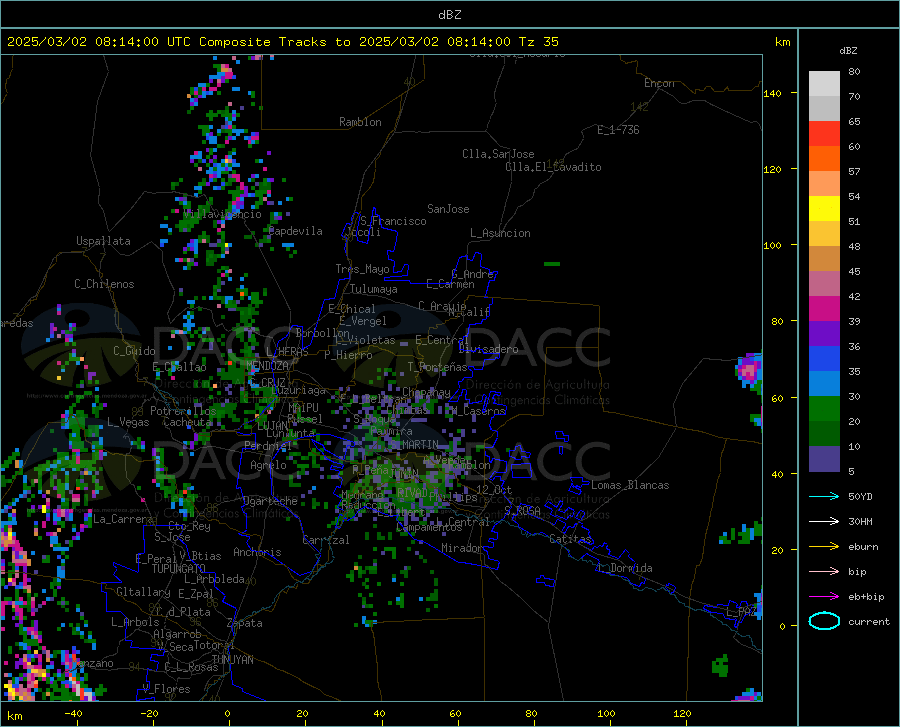Image resolution: width=900 pixels, height=727 pixels.
Task: Click the Potrerillos map label
Action: (183, 411)
